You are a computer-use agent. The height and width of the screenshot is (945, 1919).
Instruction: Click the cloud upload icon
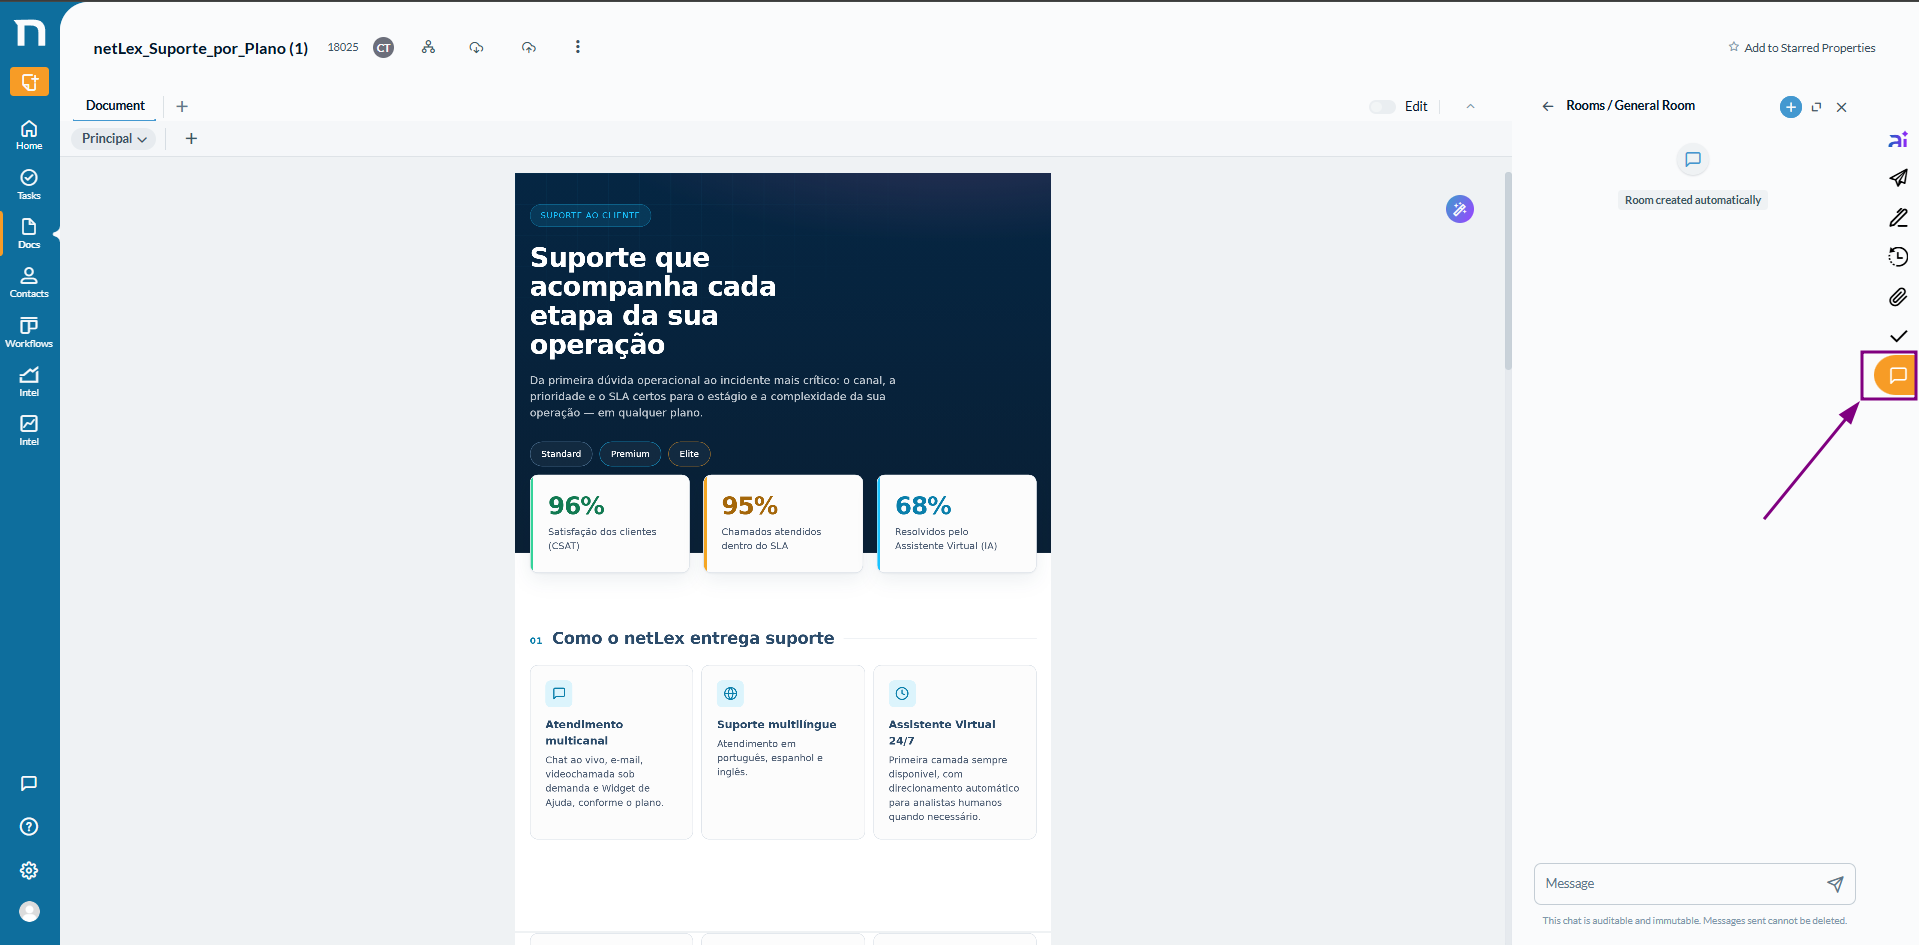coord(529,47)
